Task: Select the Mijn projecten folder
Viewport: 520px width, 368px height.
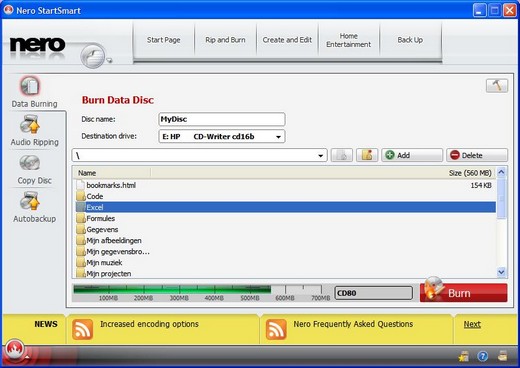Action: [109, 274]
